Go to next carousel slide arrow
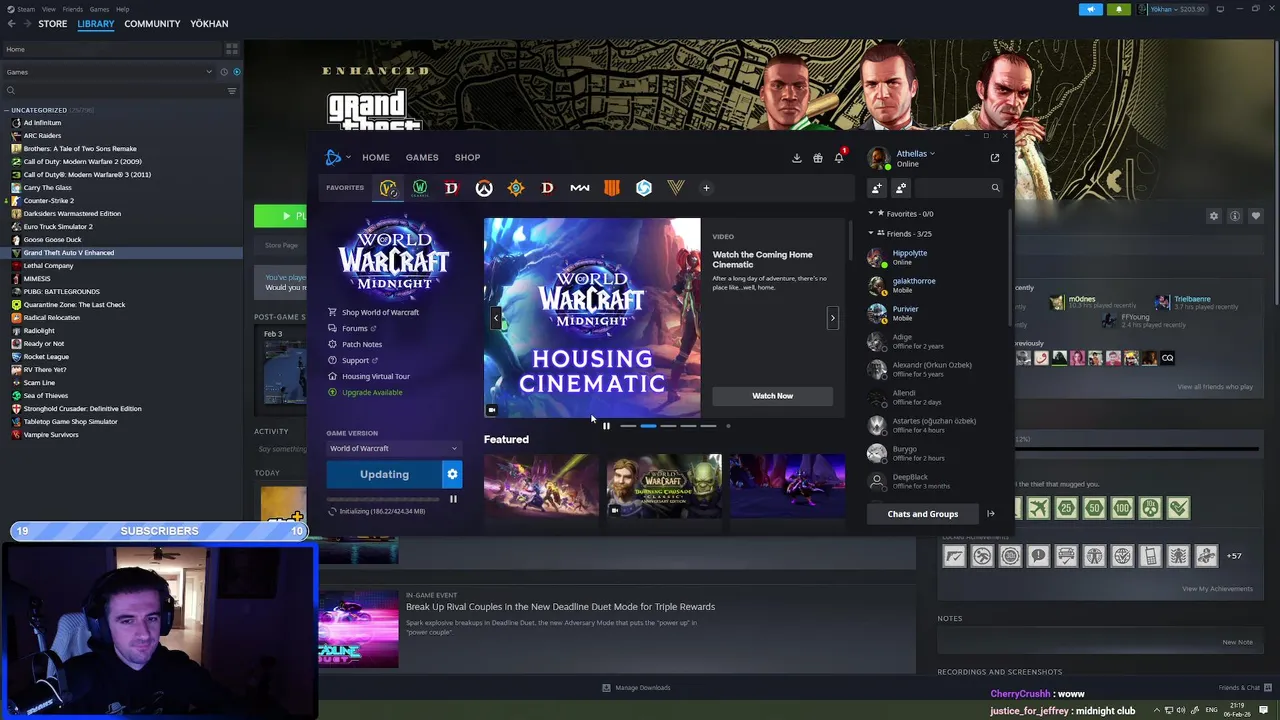Image resolution: width=1280 pixels, height=720 pixels. (832, 318)
